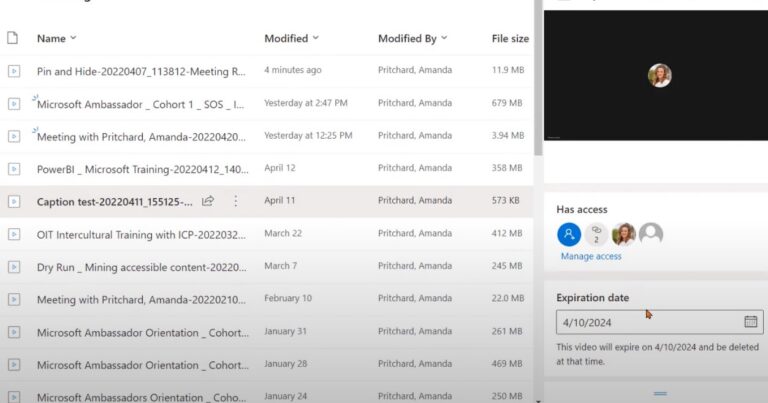Screen dimensions: 768x403
Task: Open the Dry Run Mining accessible content file
Action: tap(141, 267)
